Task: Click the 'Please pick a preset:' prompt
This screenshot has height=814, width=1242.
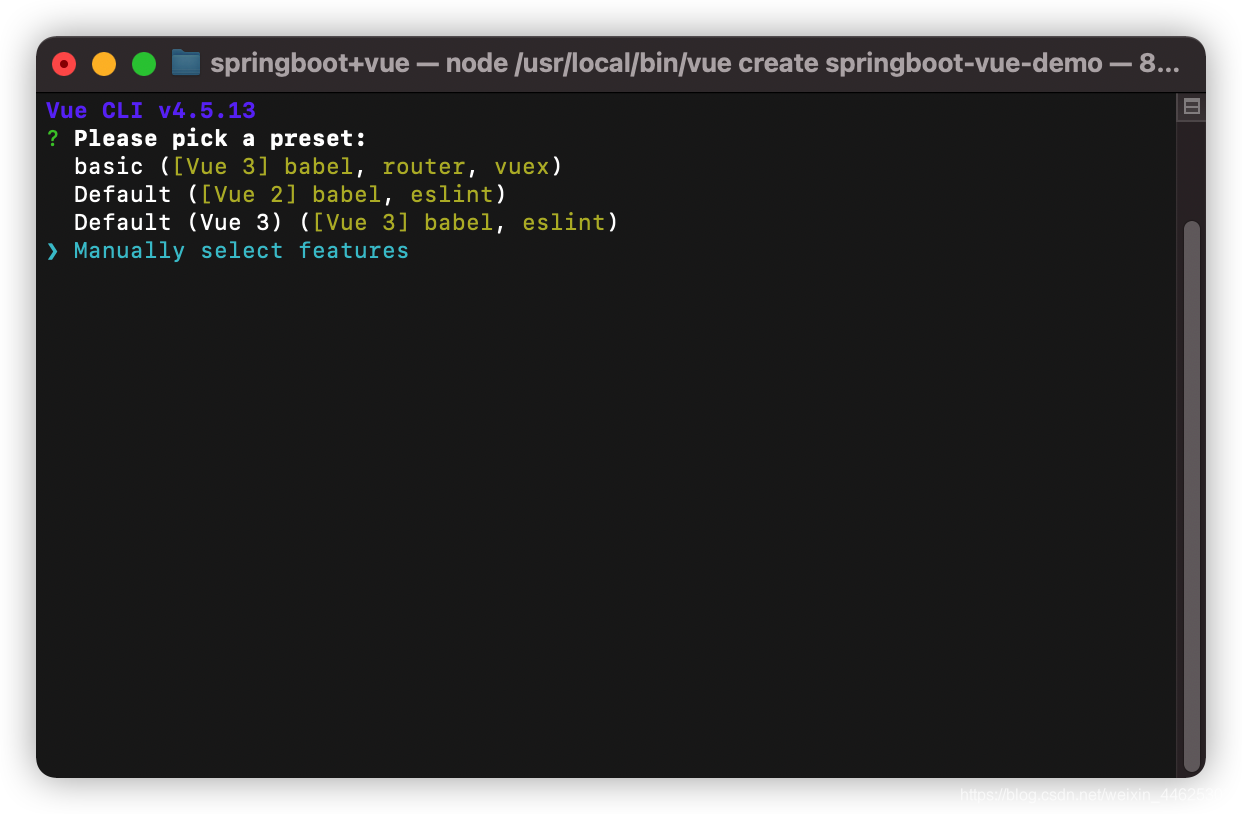Action: [220, 138]
